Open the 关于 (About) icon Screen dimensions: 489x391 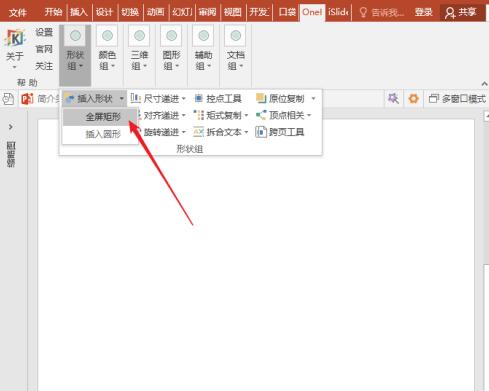click(x=15, y=49)
